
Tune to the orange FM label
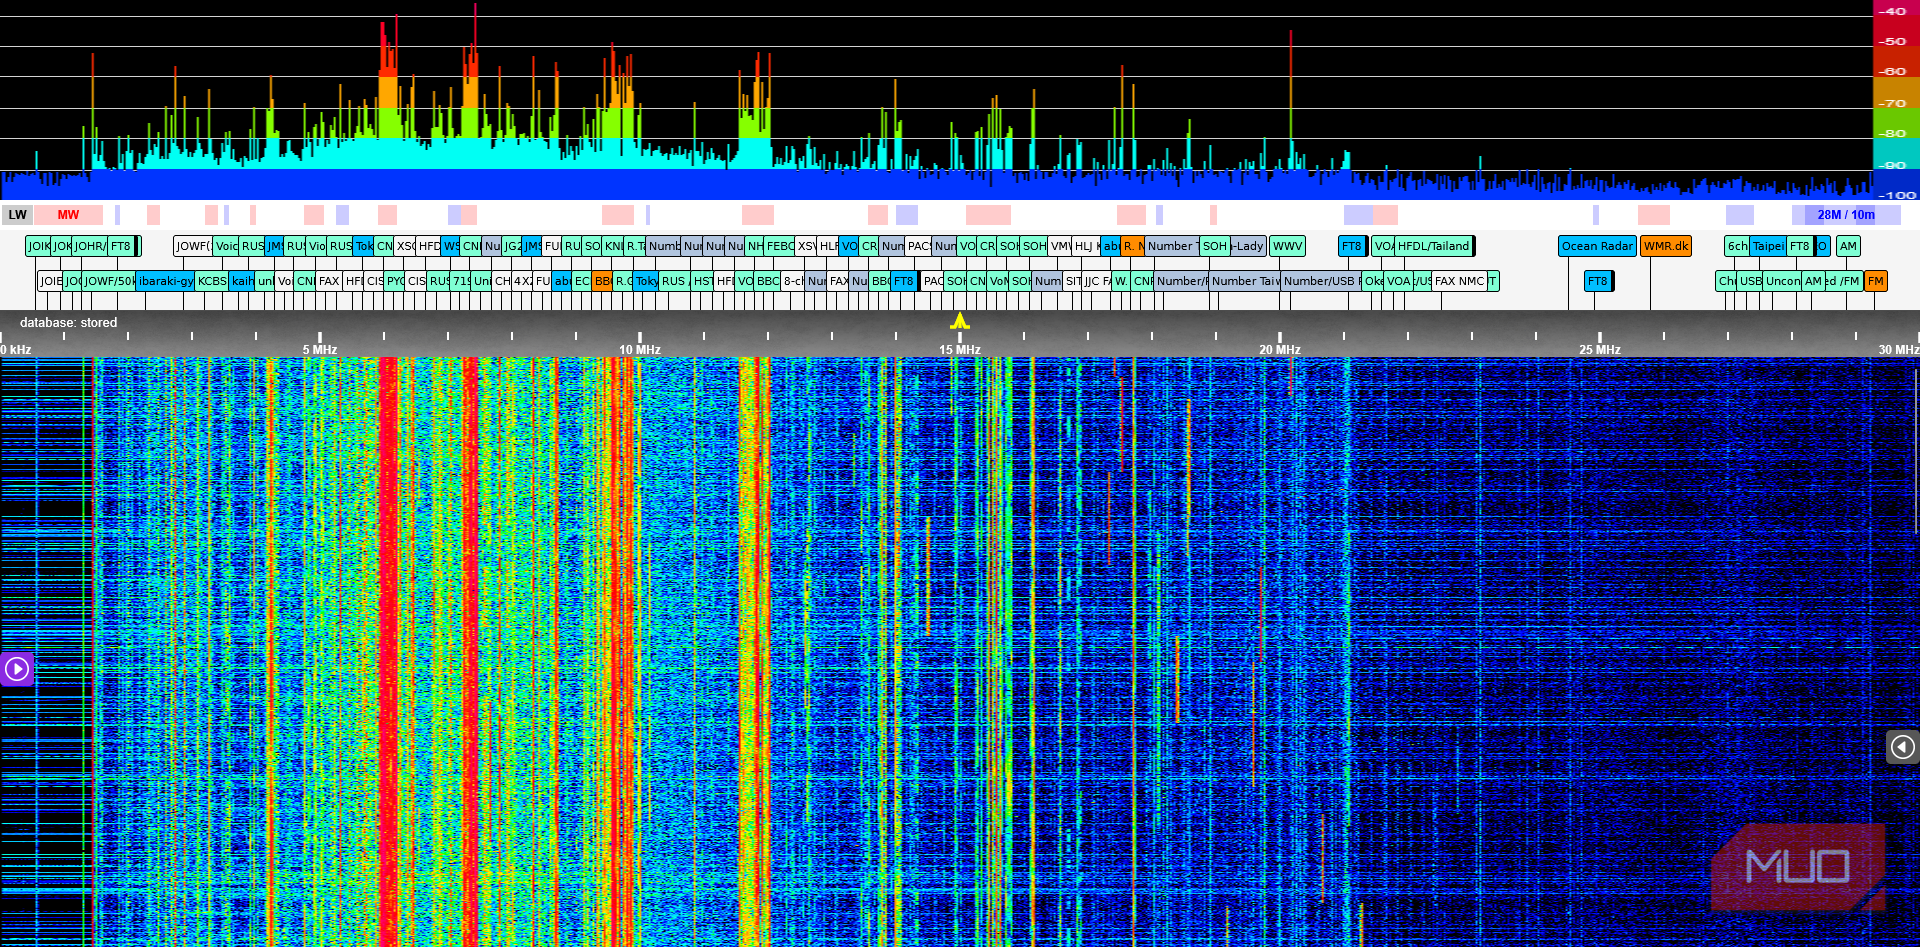[x=1875, y=281]
